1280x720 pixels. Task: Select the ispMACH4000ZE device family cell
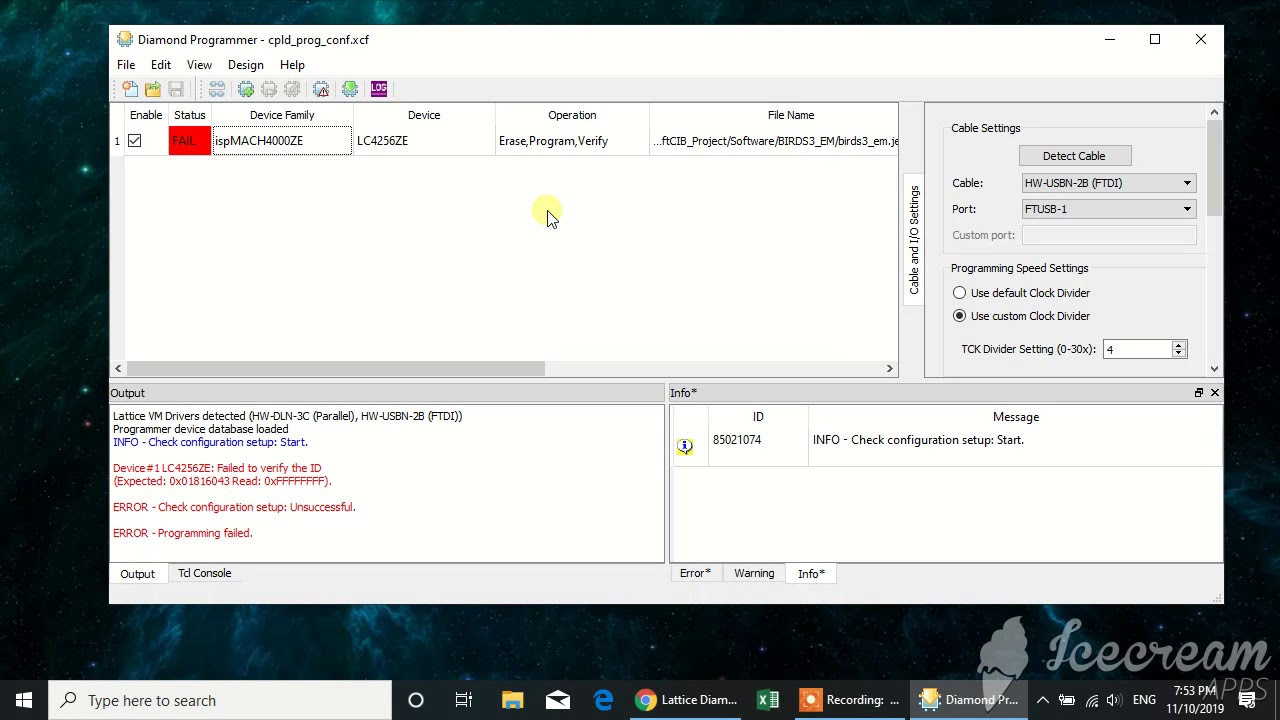tap(282, 141)
